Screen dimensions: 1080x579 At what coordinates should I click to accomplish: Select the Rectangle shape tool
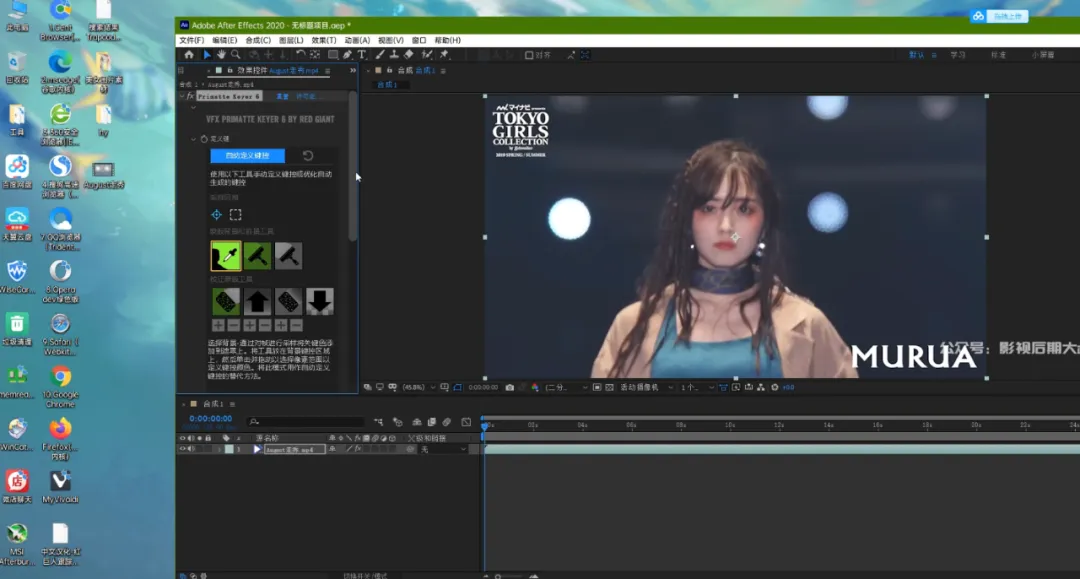(x=333, y=54)
